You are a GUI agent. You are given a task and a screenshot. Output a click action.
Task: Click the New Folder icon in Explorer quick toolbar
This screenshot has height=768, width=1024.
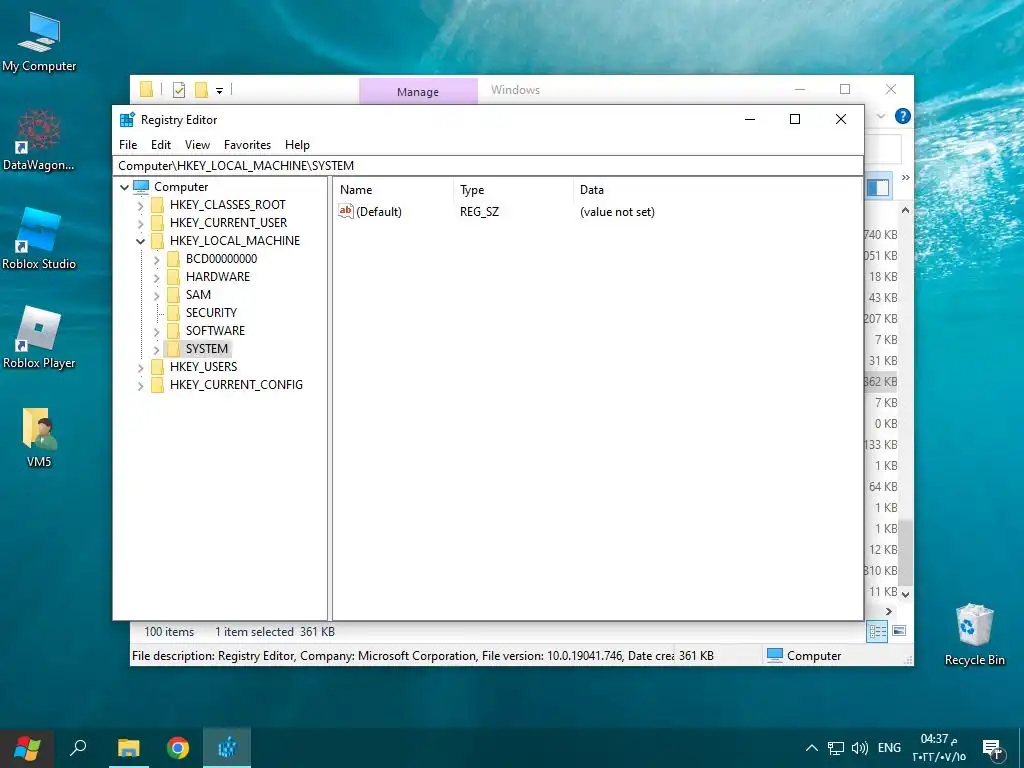[201, 90]
